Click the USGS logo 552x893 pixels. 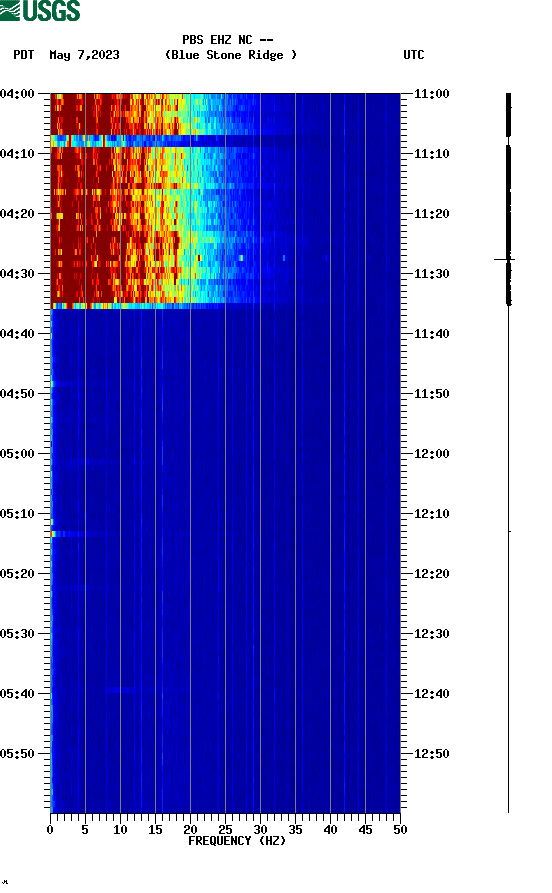pos(40,10)
